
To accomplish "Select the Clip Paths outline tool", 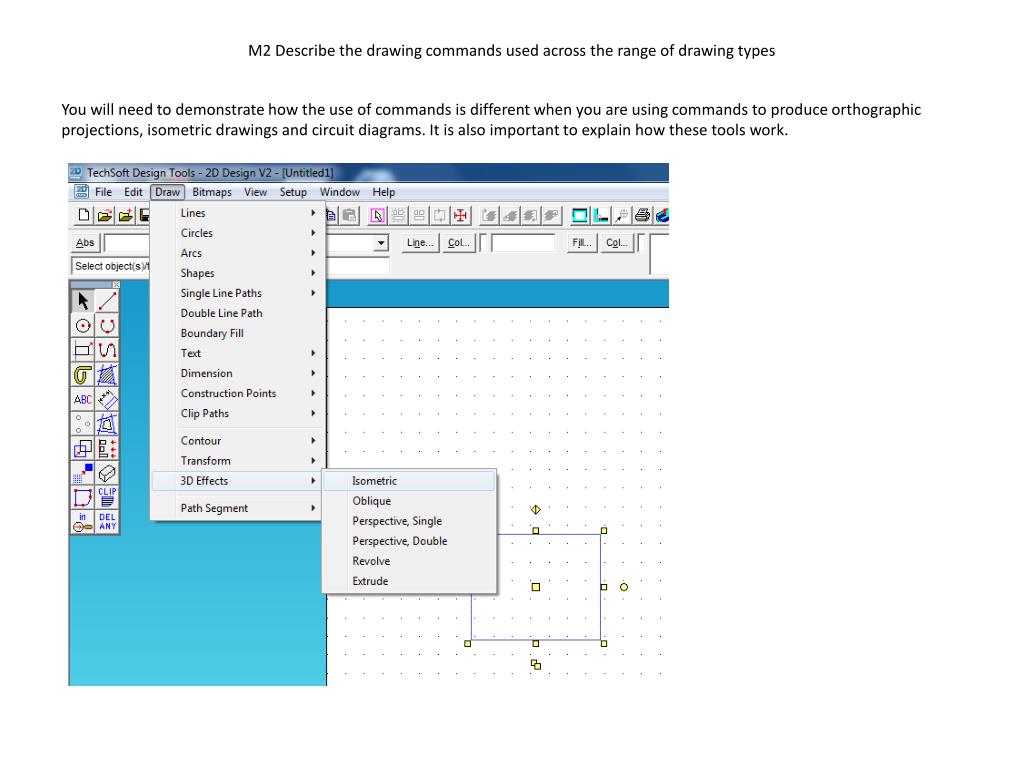I will pos(107,424).
